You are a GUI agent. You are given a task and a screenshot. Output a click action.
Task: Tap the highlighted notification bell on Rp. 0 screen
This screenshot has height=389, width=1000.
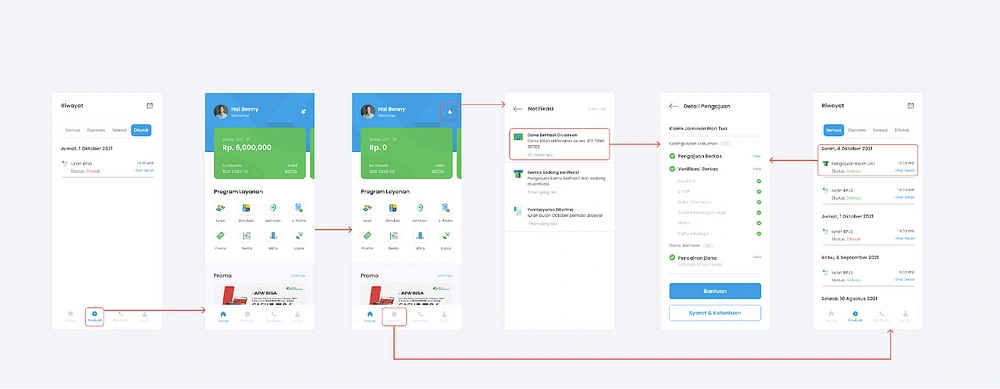tap(450, 111)
